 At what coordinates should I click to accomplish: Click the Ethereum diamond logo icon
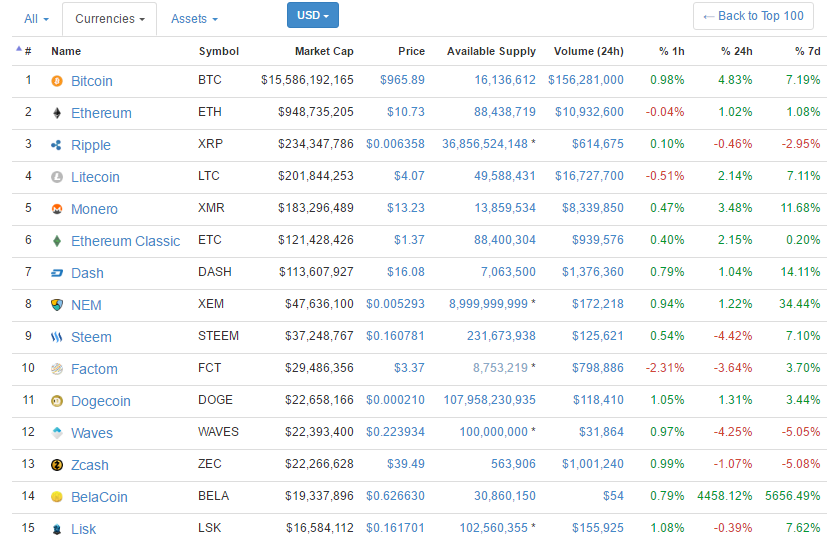point(57,113)
